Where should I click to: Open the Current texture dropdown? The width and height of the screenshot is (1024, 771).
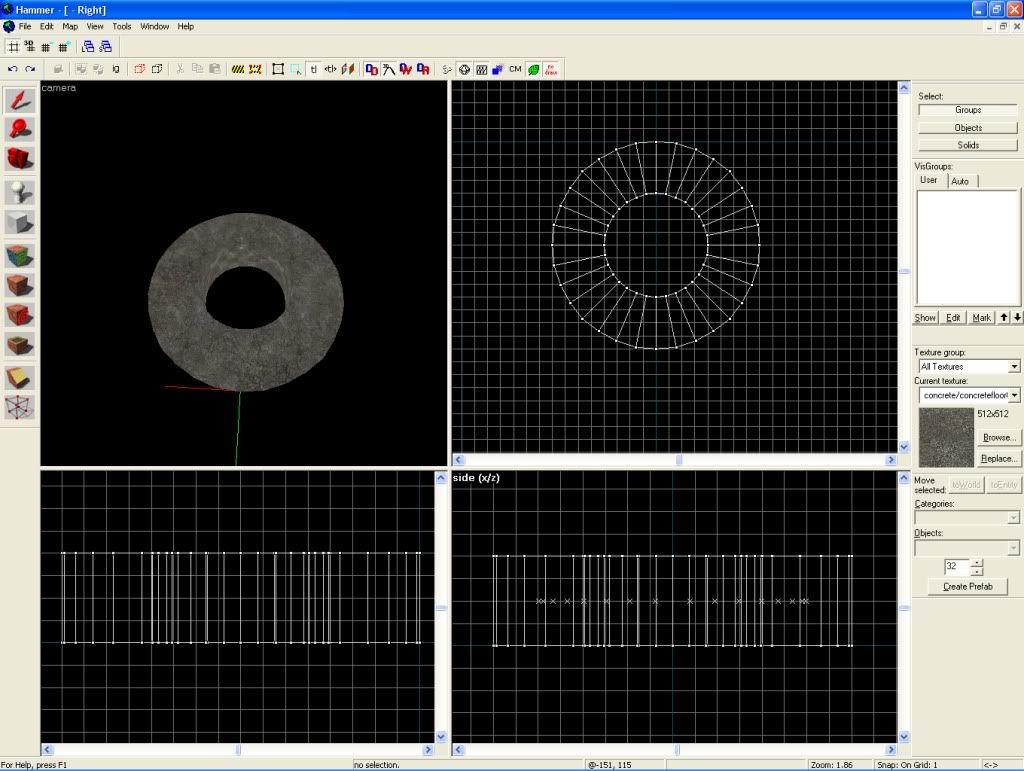pos(1014,396)
